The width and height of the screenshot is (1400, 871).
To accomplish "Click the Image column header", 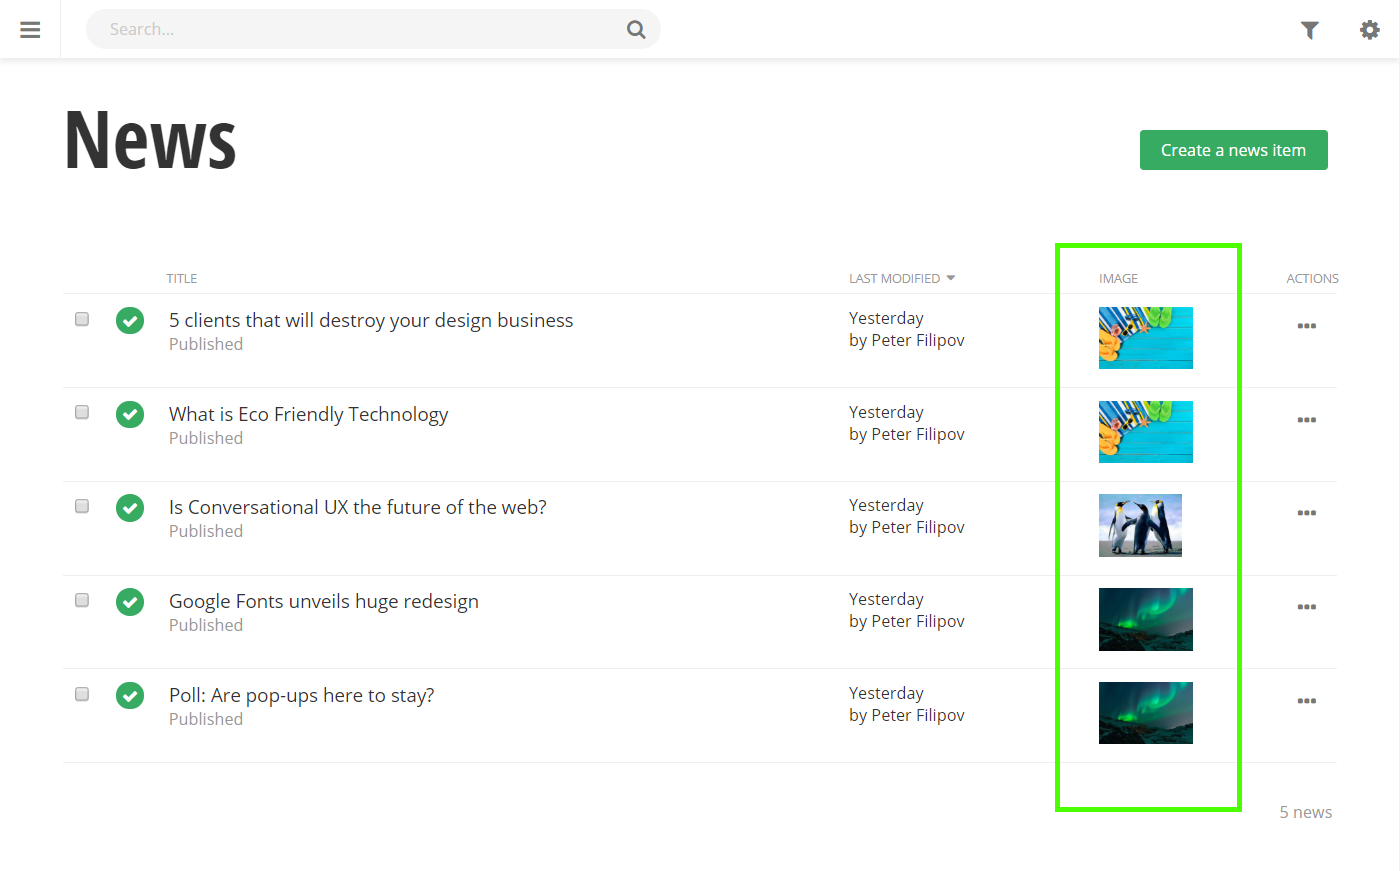I will coord(1118,279).
